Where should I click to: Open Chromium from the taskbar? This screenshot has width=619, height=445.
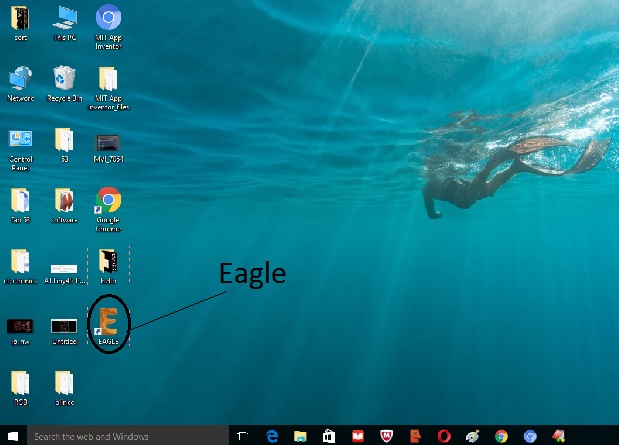coord(530,436)
